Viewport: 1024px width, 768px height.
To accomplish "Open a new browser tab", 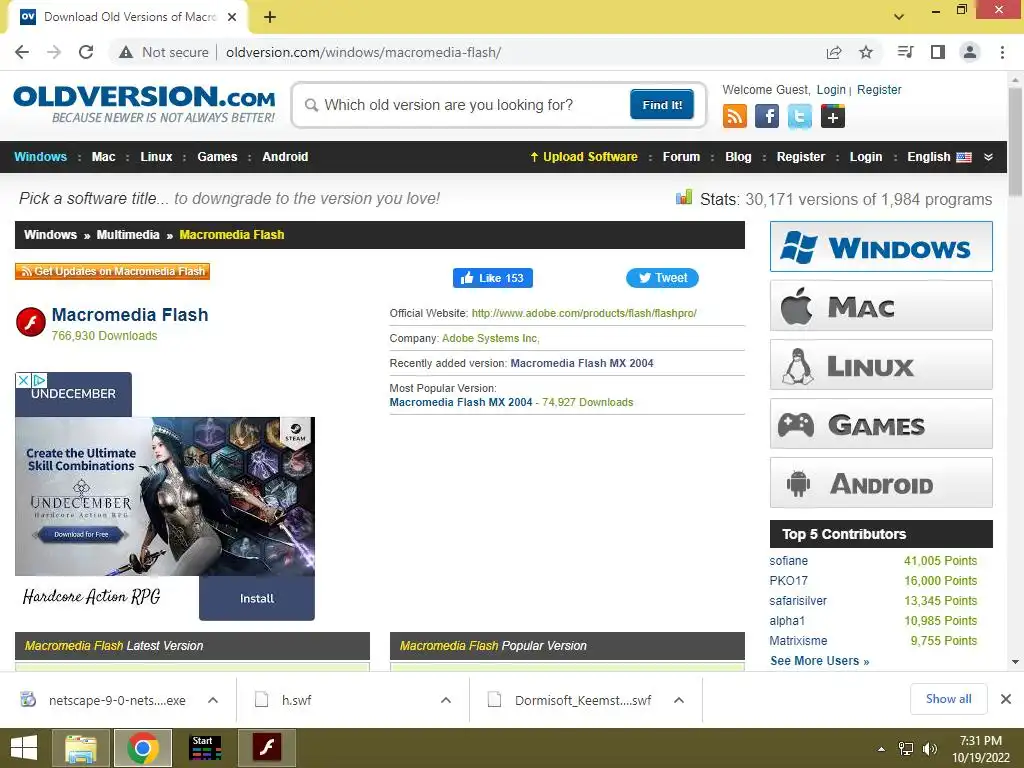I will click(270, 17).
